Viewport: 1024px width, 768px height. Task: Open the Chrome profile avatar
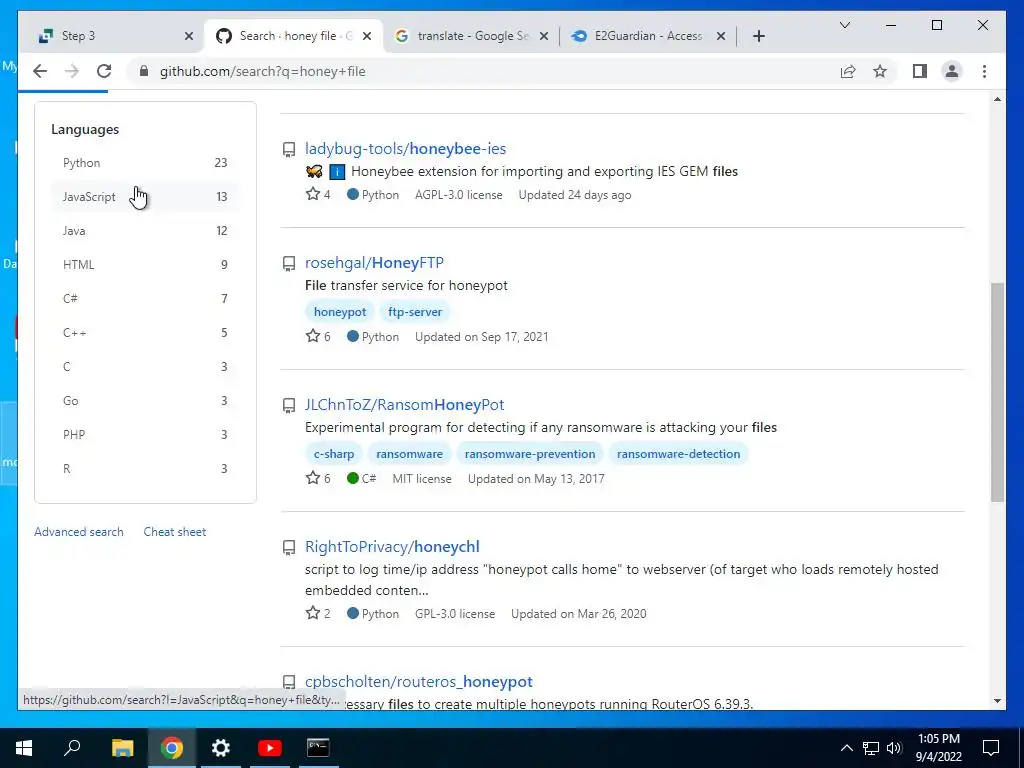point(952,71)
